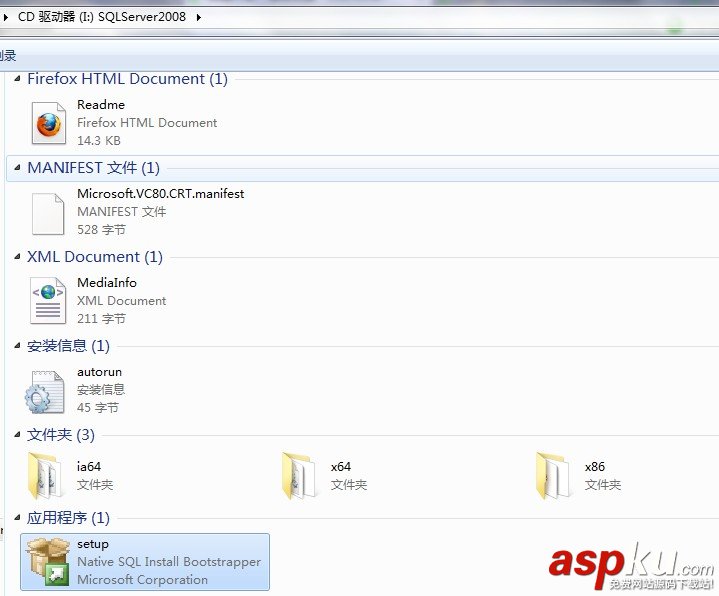The height and width of the screenshot is (596, 719).
Task: Select the MediaInfo XML document icon
Action: 48,301
